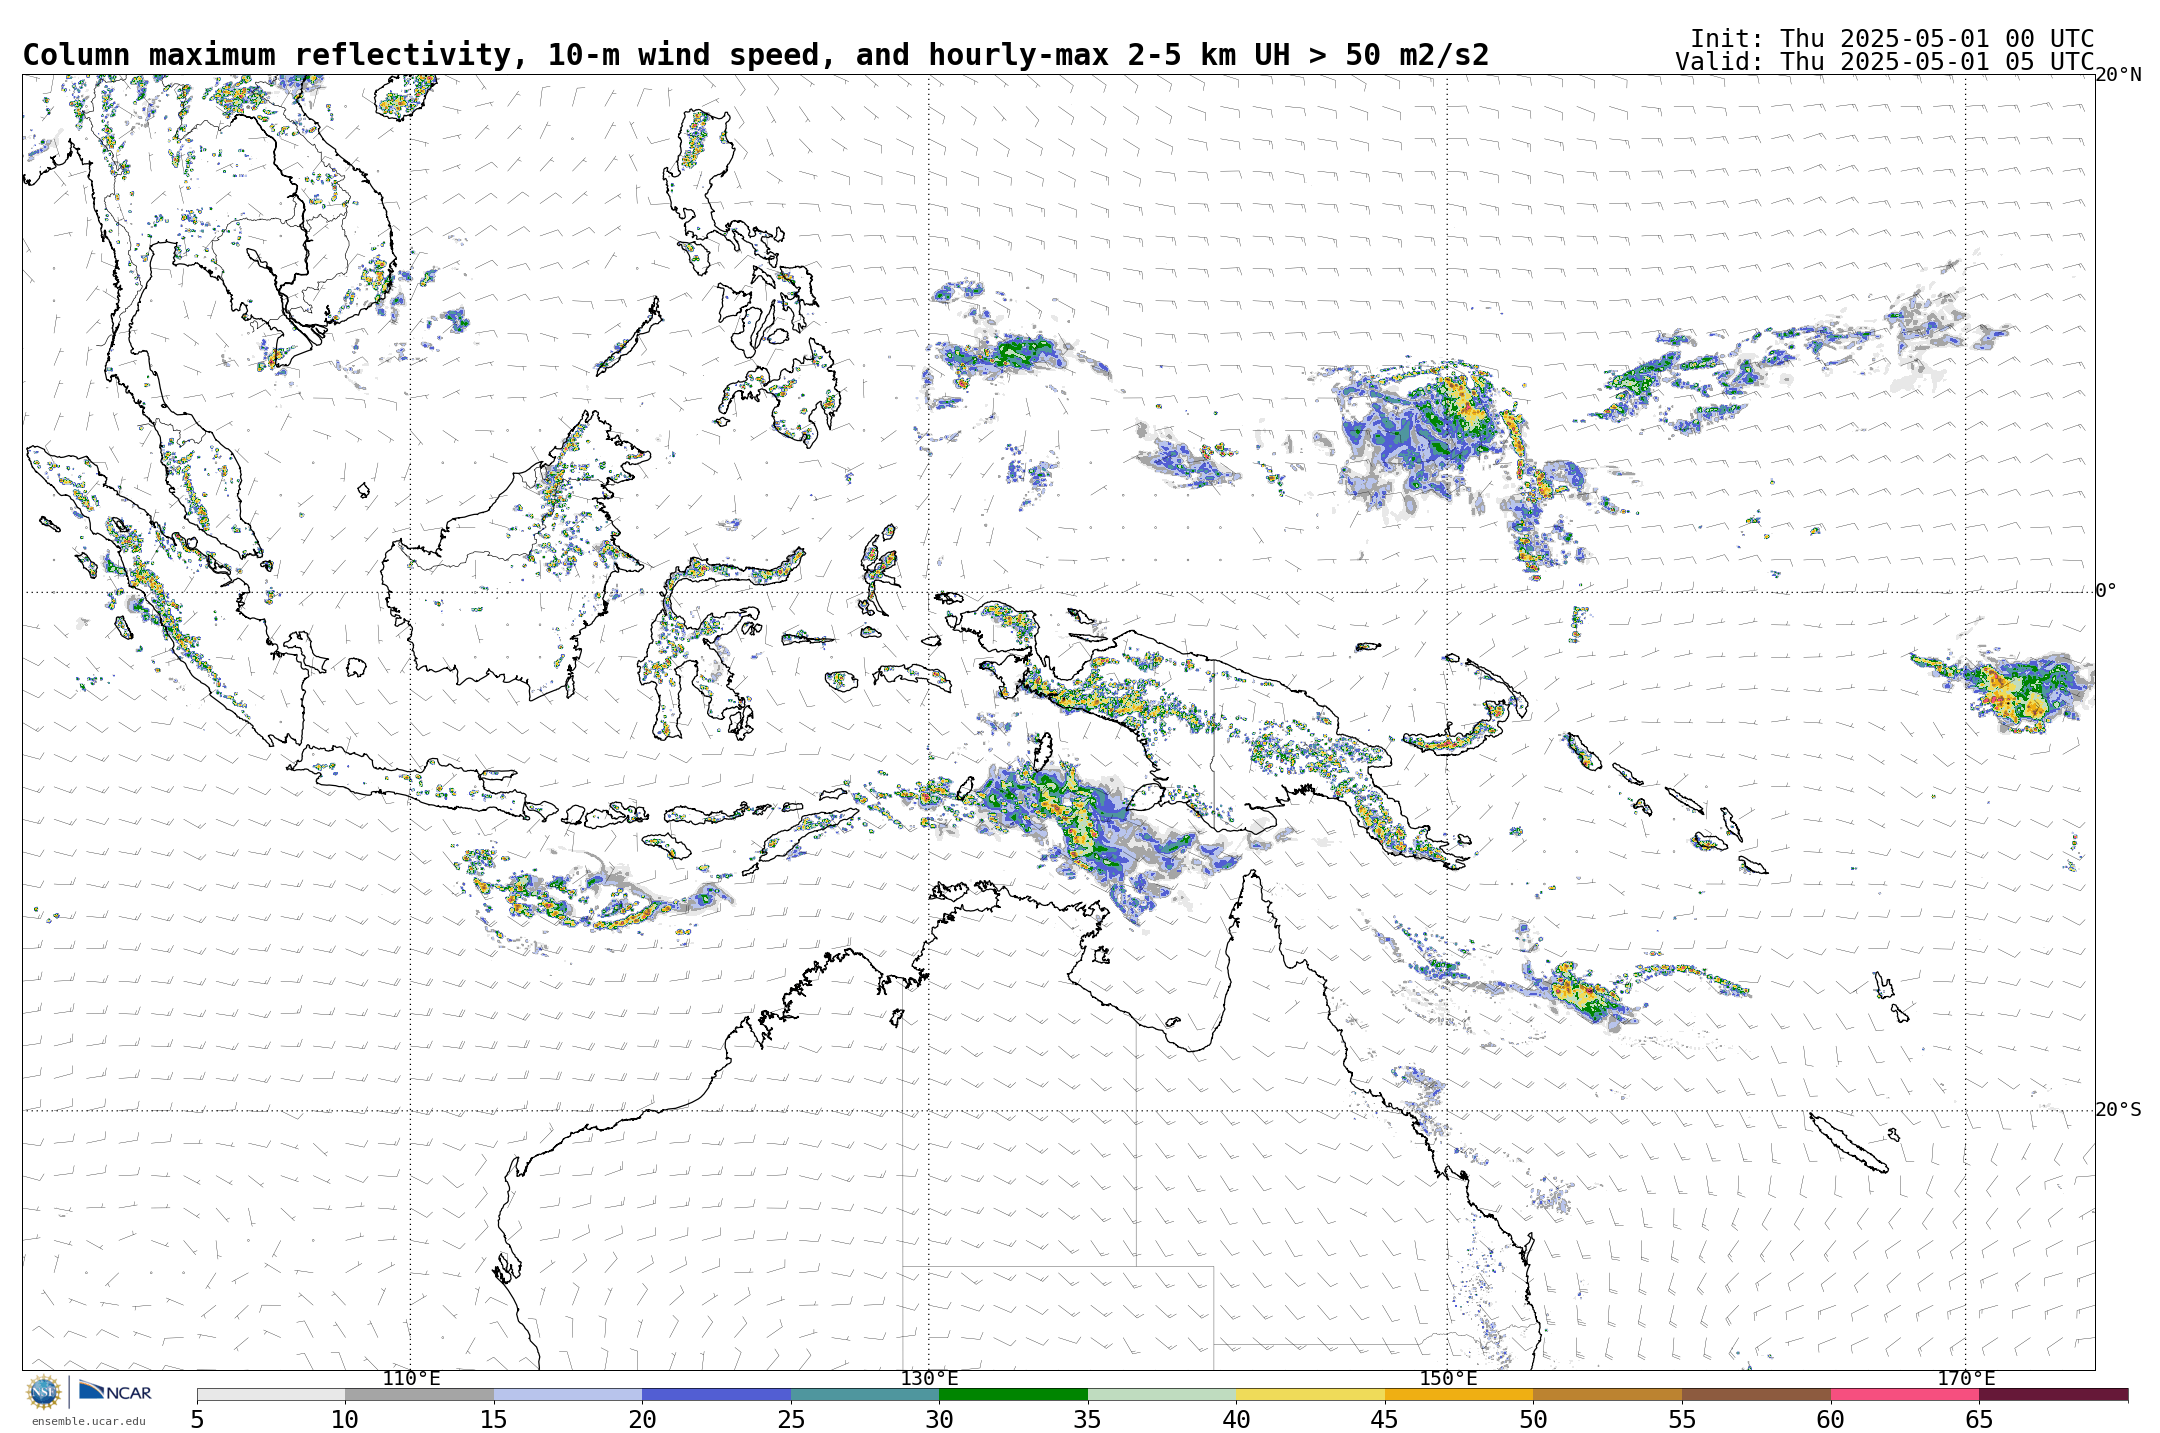Image resolution: width=2160 pixels, height=1433 pixels.
Task: Click colorbar tick label "40"
Action: tap(1236, 1420)
